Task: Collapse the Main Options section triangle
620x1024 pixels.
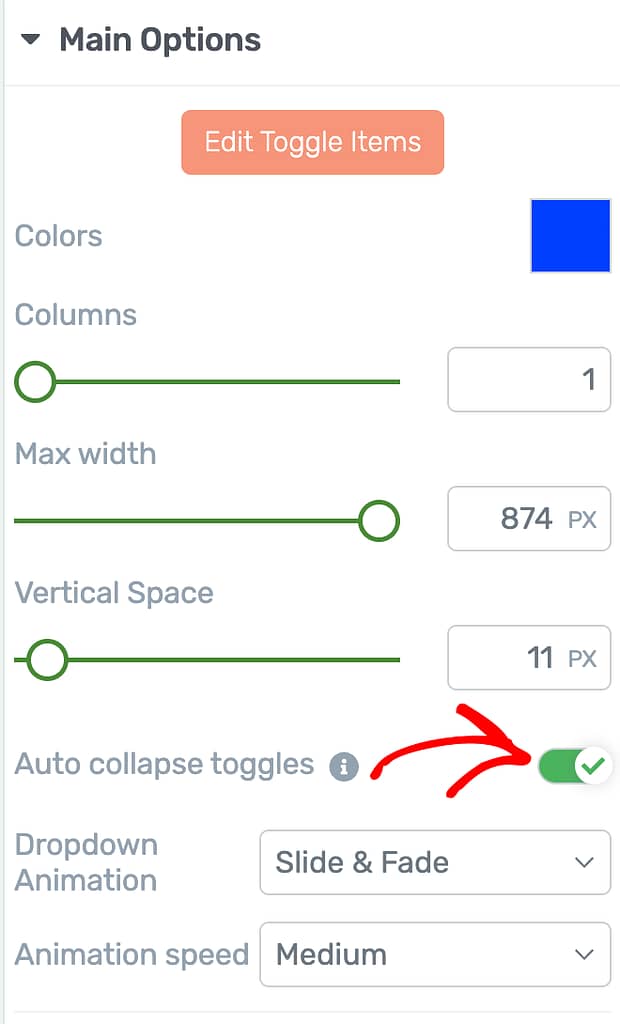Action: point(30,39)
